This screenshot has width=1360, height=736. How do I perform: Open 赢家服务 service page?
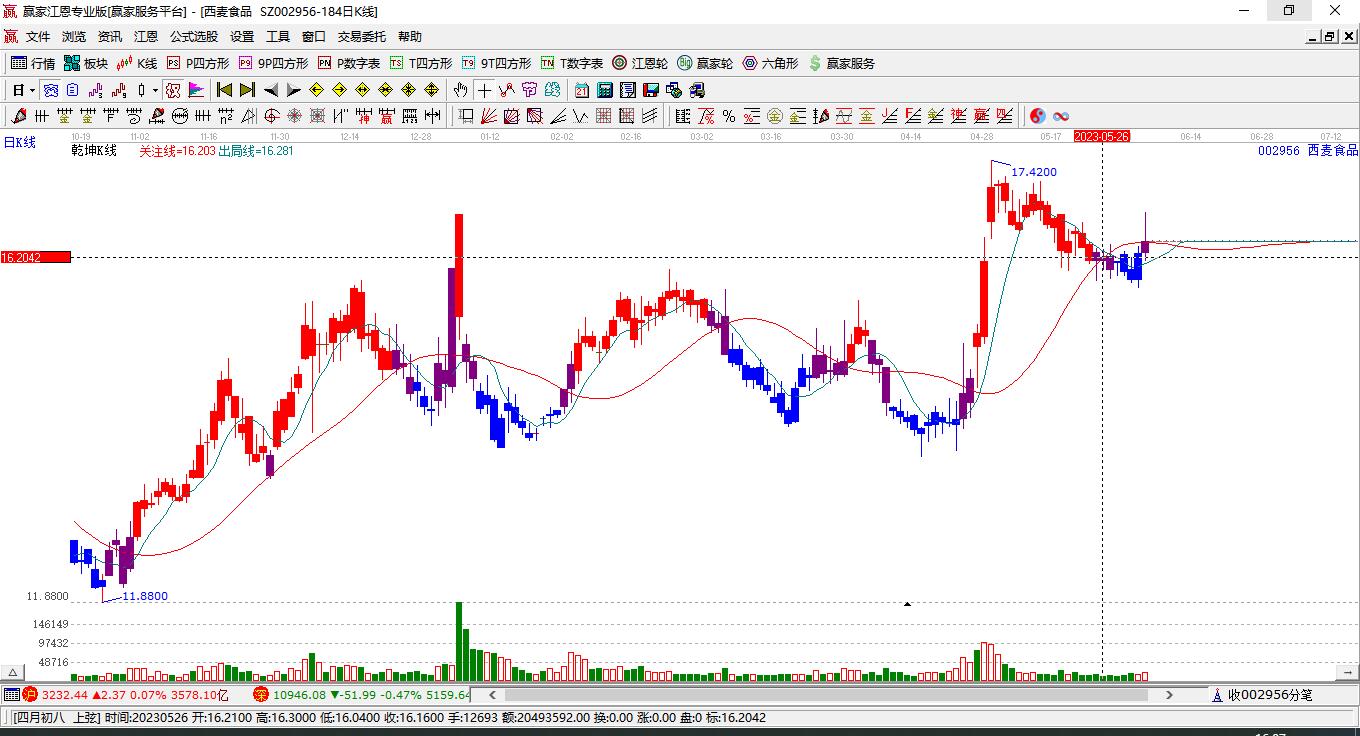(x=841, y=63)
